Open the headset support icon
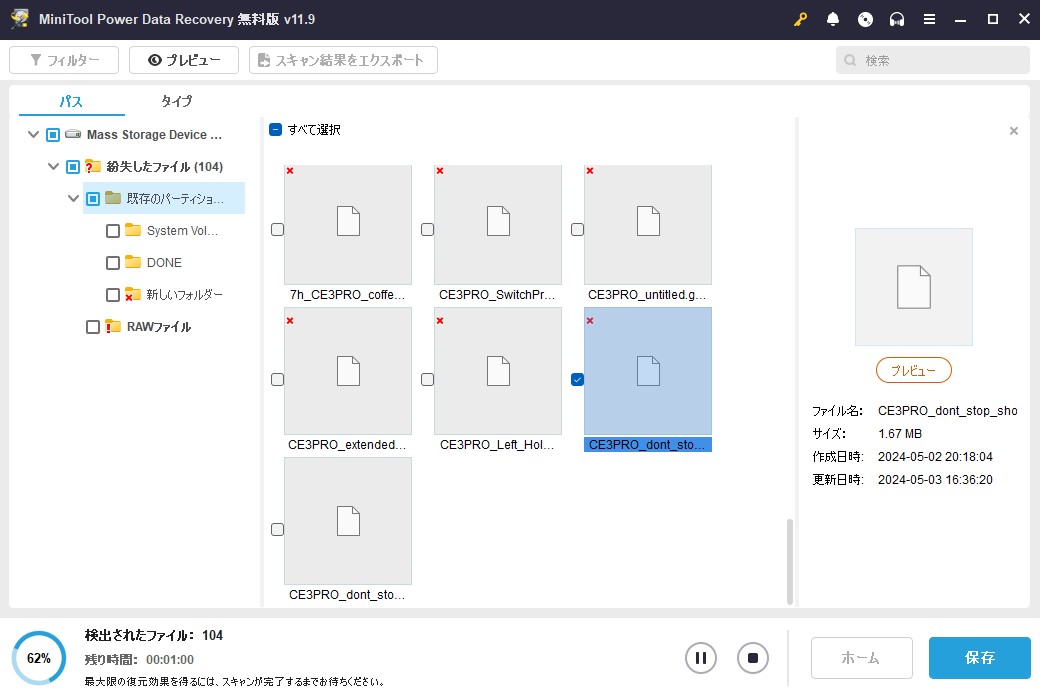The image size is (1040, 695). [897, 19]
